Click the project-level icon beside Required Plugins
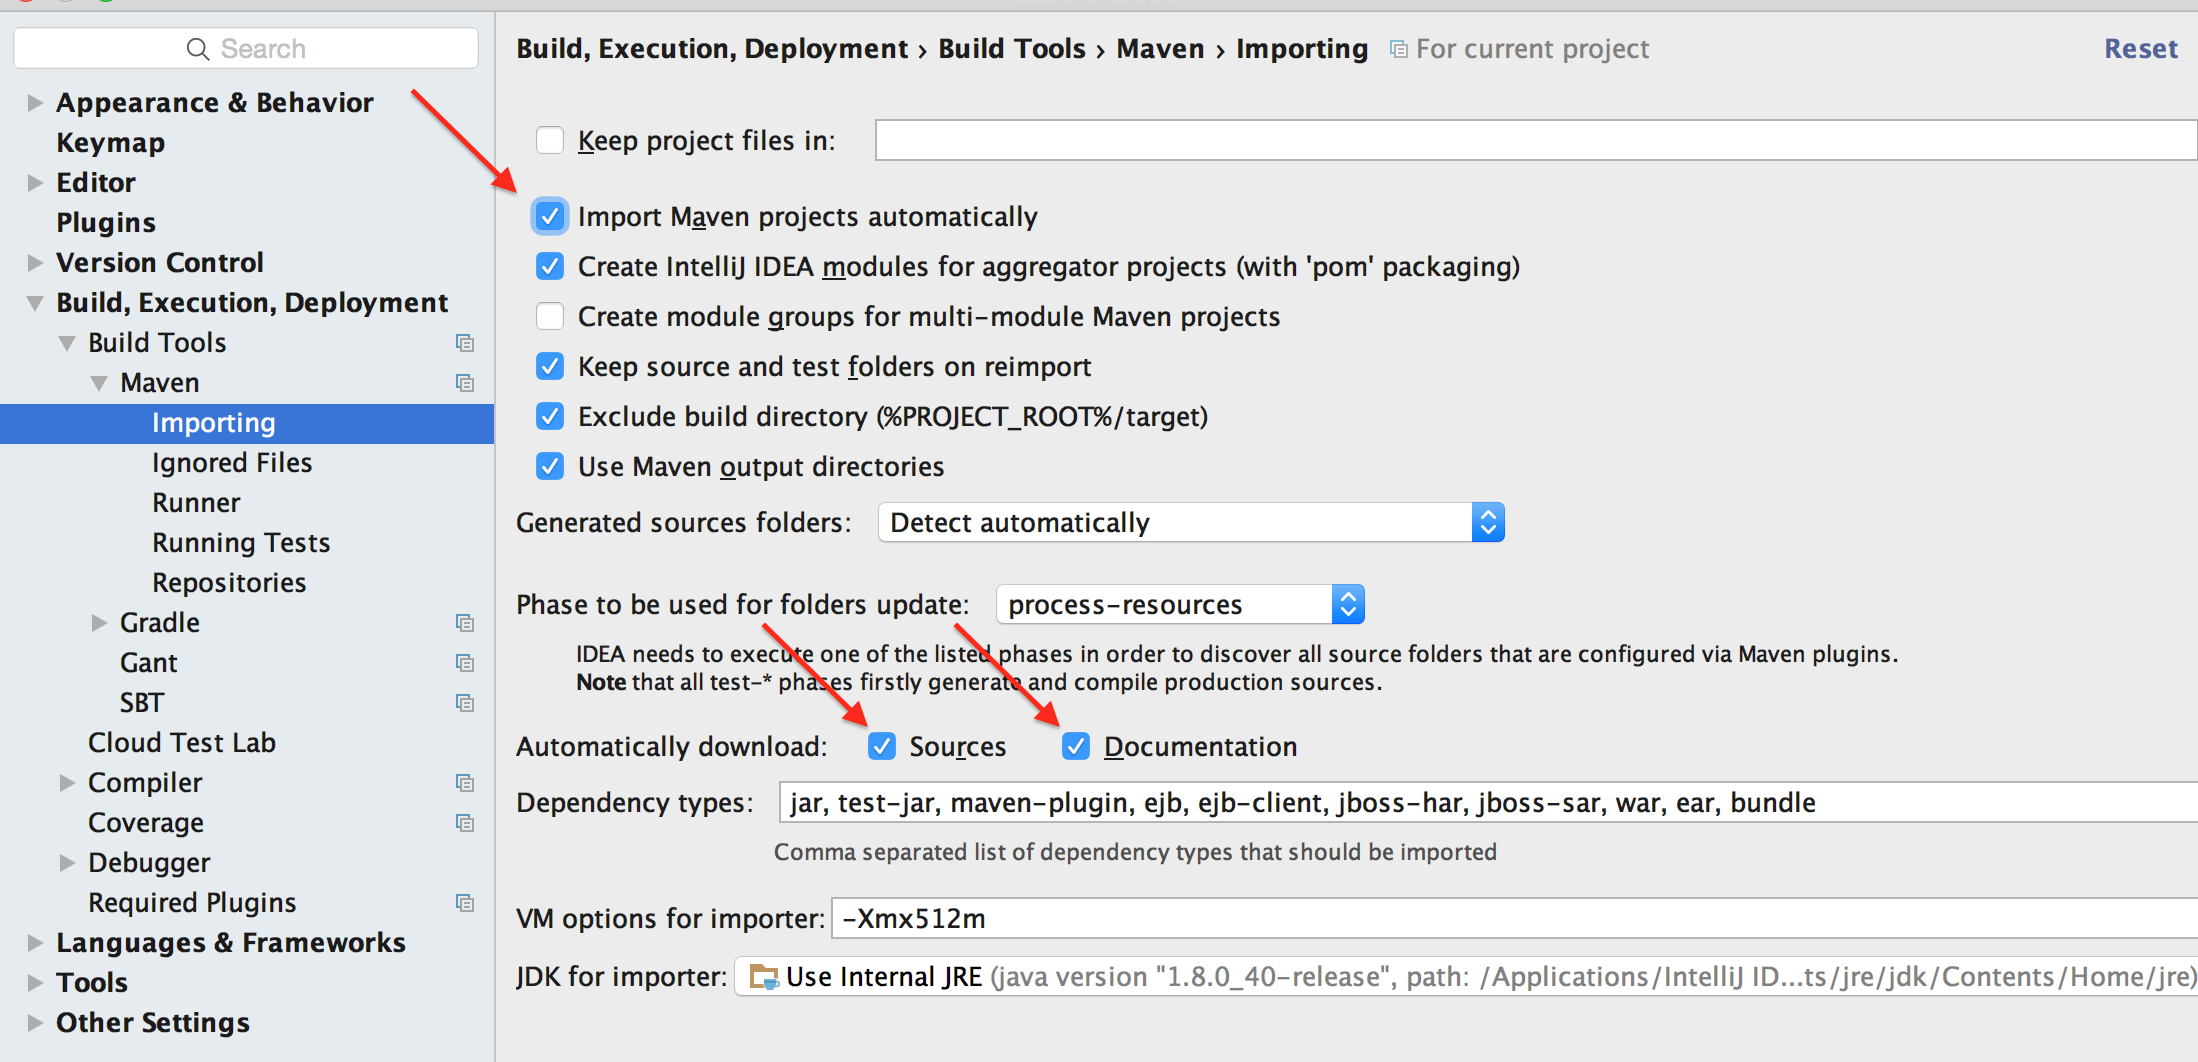 (465, 903)
